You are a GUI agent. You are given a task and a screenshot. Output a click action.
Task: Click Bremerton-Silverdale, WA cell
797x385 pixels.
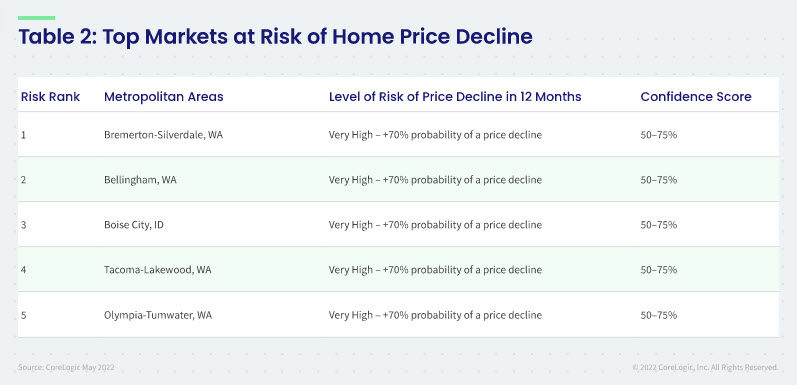click(x=163, y=135)
